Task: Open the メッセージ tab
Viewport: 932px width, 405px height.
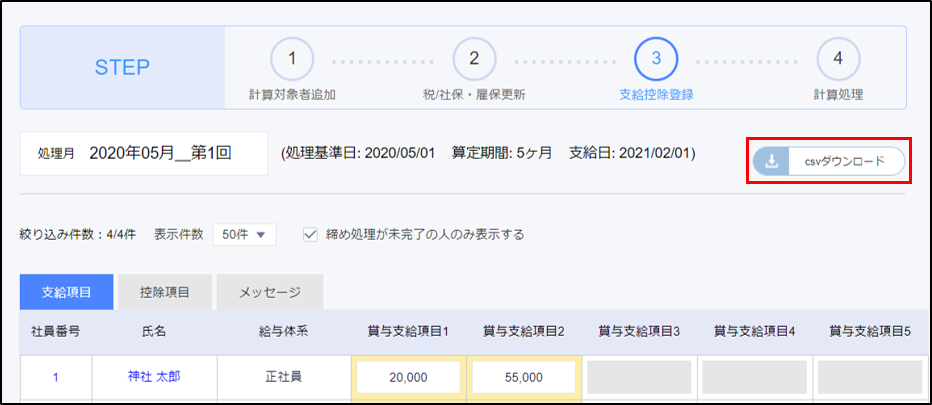Action: pyautogui.click(x=269, y=292)
